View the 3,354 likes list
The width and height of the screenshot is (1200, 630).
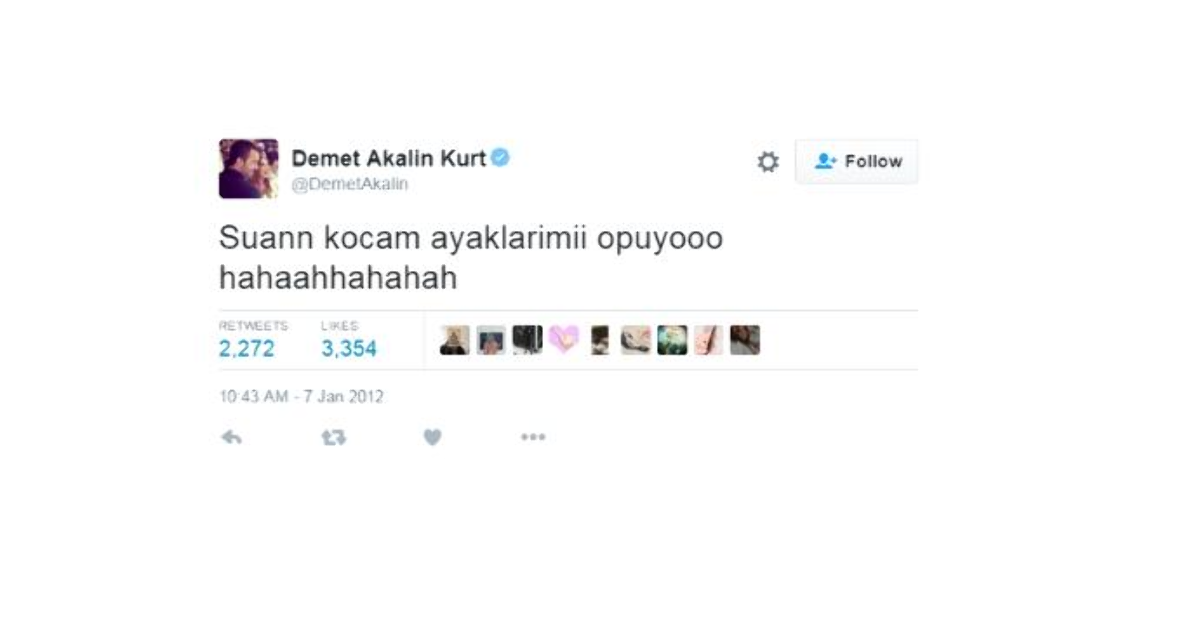pyautogui.click(x=349, y=340)
